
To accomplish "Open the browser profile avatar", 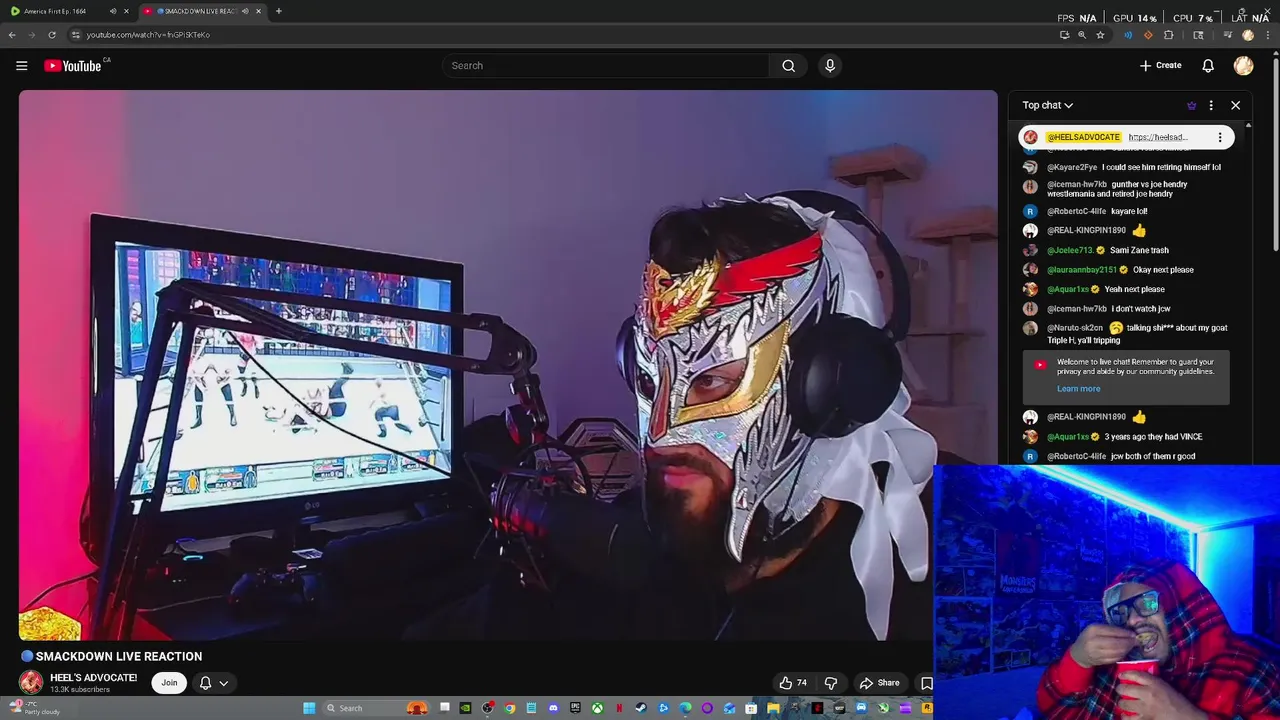I will pos(1248,35).
